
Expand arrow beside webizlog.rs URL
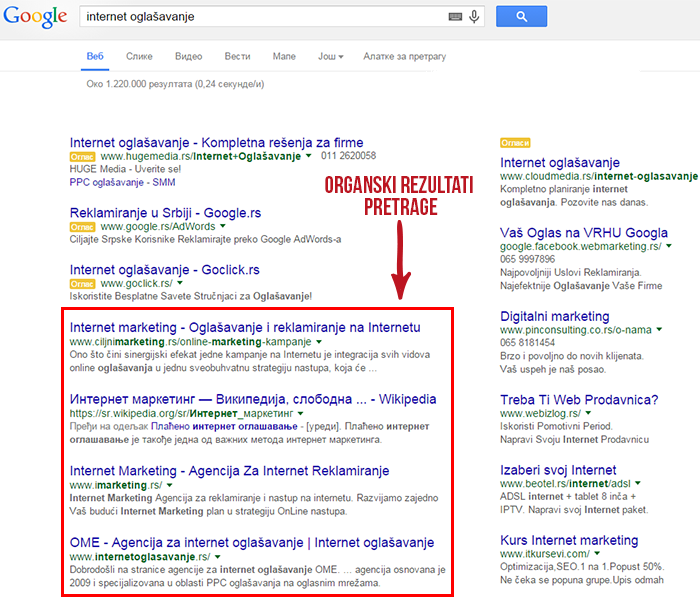click(x=588, y=413)
